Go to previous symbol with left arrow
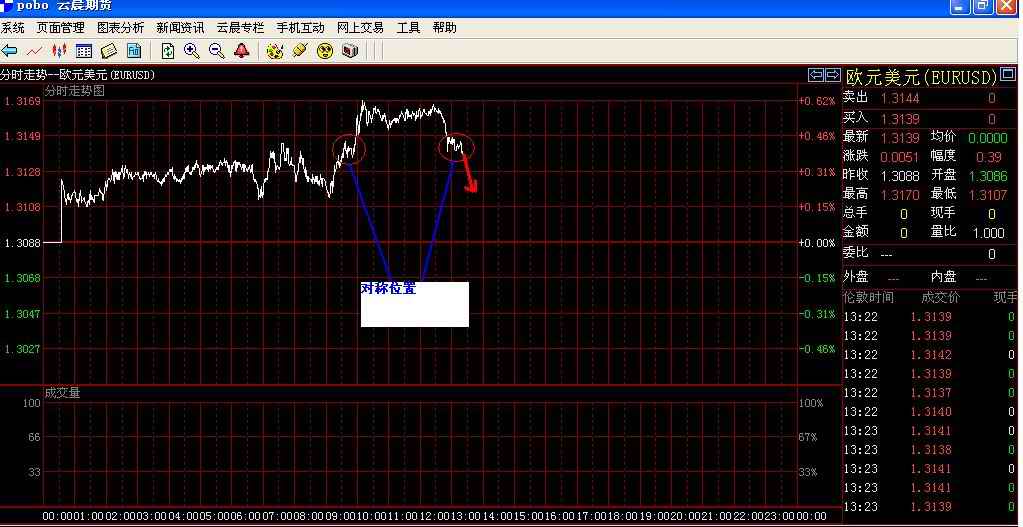This screenshot has height=527, width=1023. point(816,74)
